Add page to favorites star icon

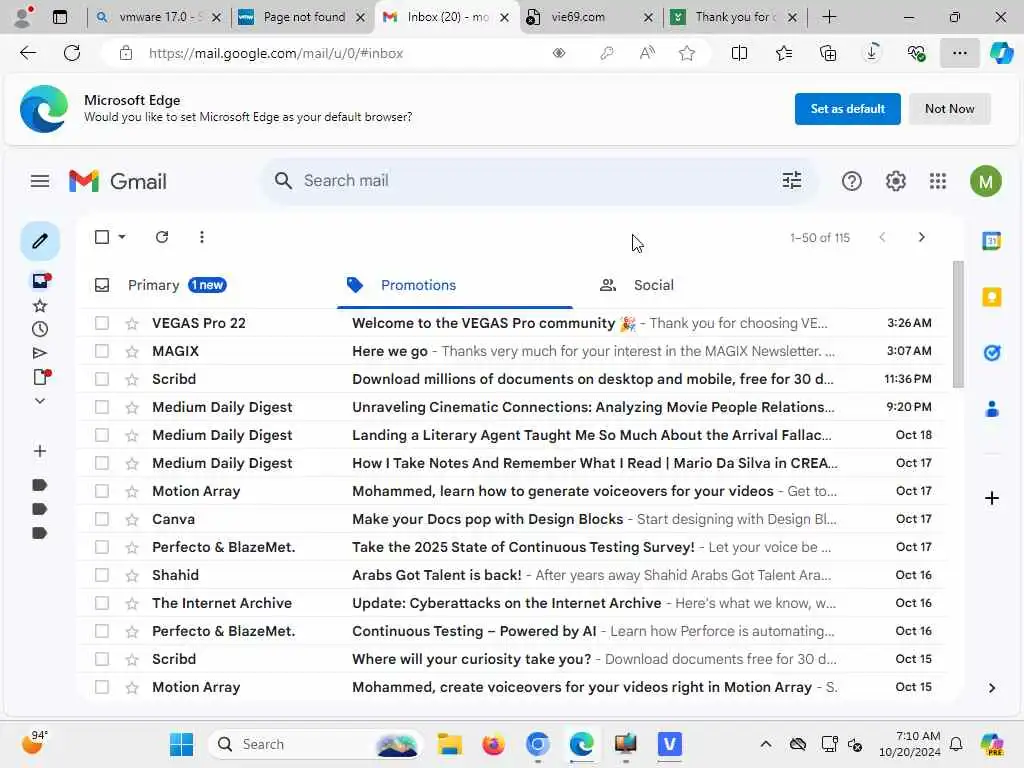[686, 53]
